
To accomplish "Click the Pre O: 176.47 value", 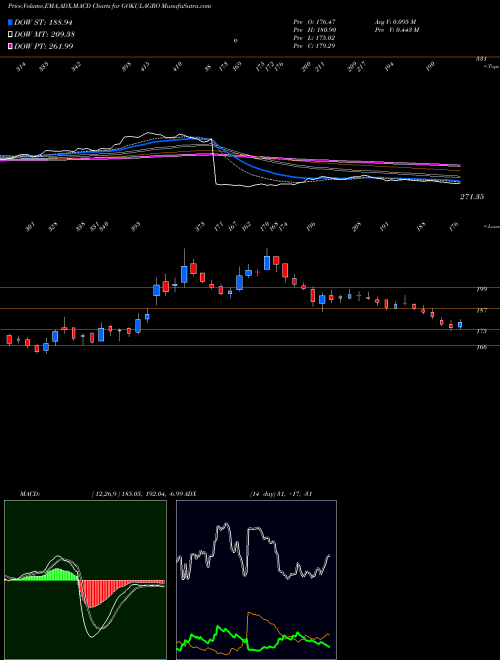I will tap(314, 21).
